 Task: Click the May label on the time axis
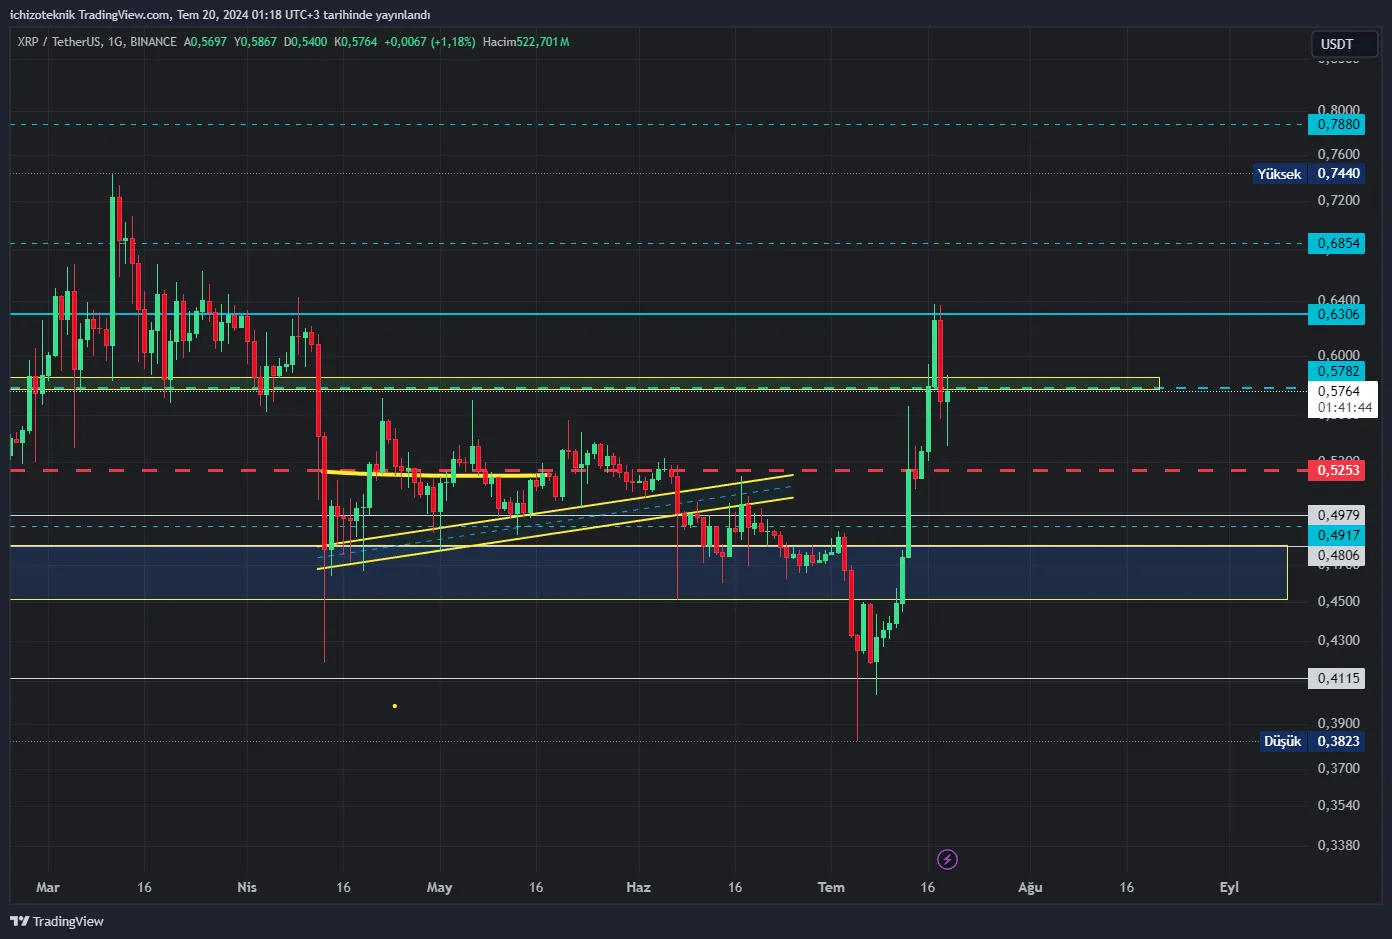[x=439, y=887]
